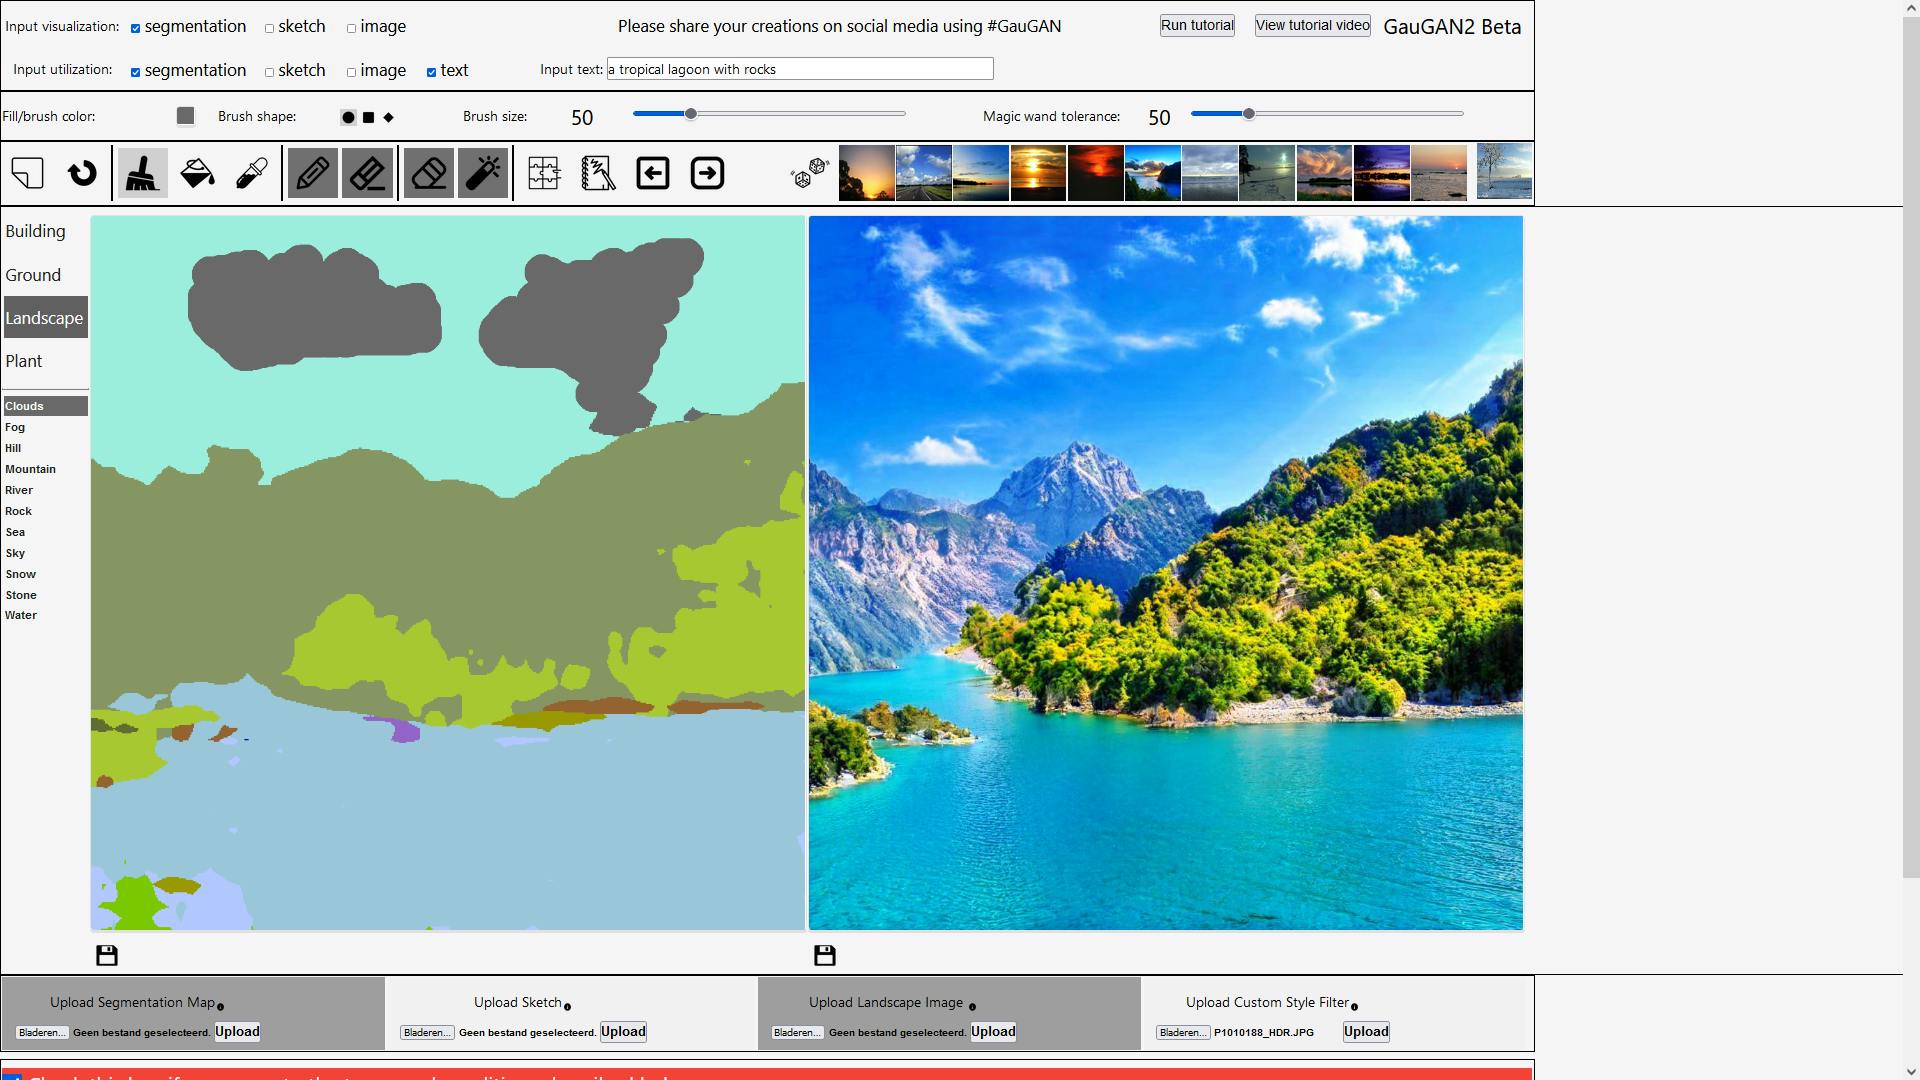Click the input text field

point(800,69)
